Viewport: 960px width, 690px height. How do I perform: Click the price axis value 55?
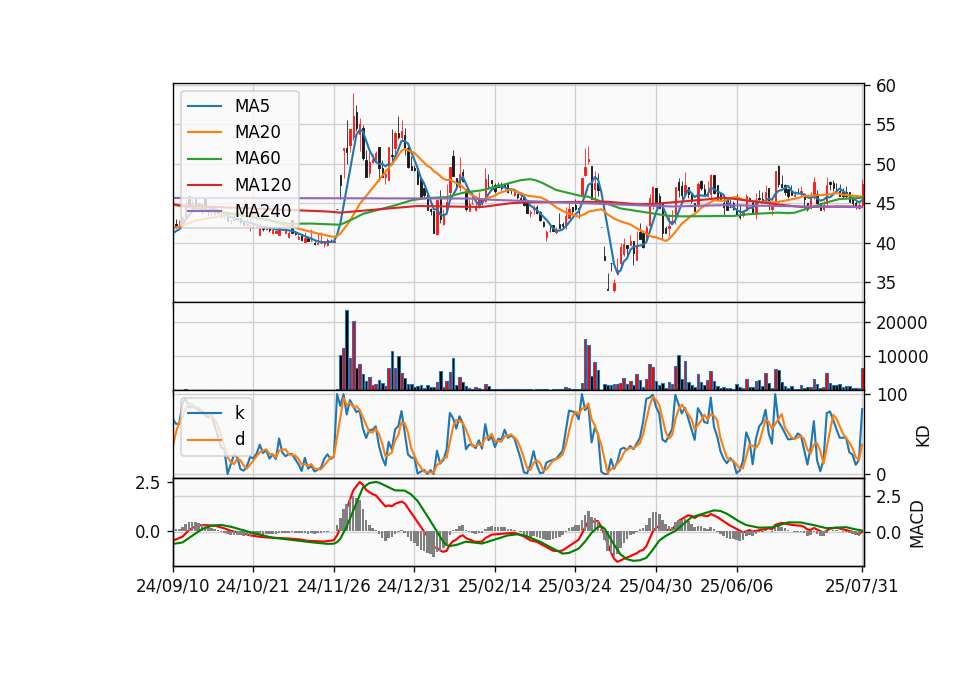point(885,126)
